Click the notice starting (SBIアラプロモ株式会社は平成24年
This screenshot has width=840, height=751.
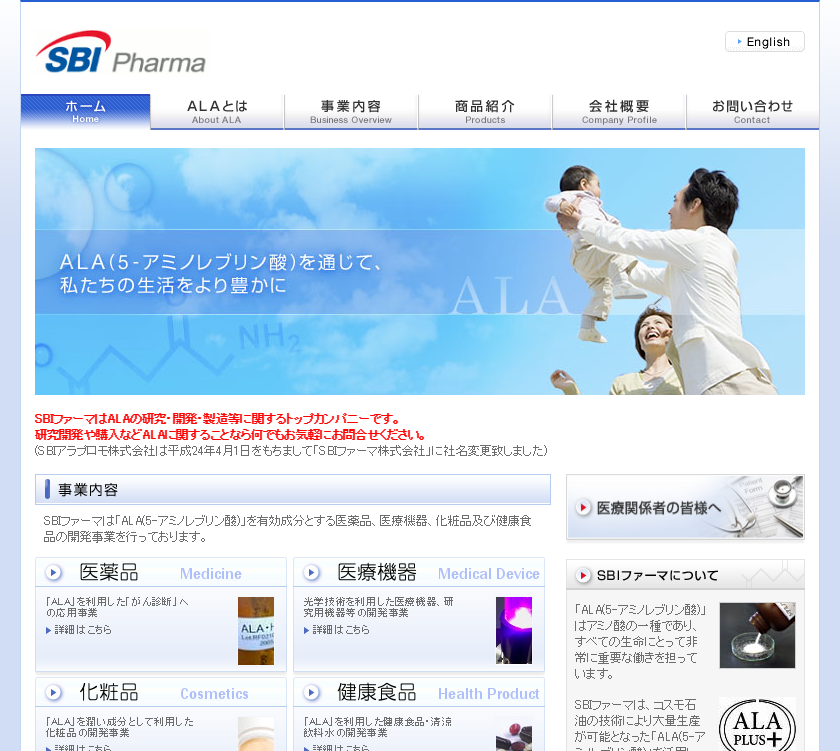click(291, 450)
